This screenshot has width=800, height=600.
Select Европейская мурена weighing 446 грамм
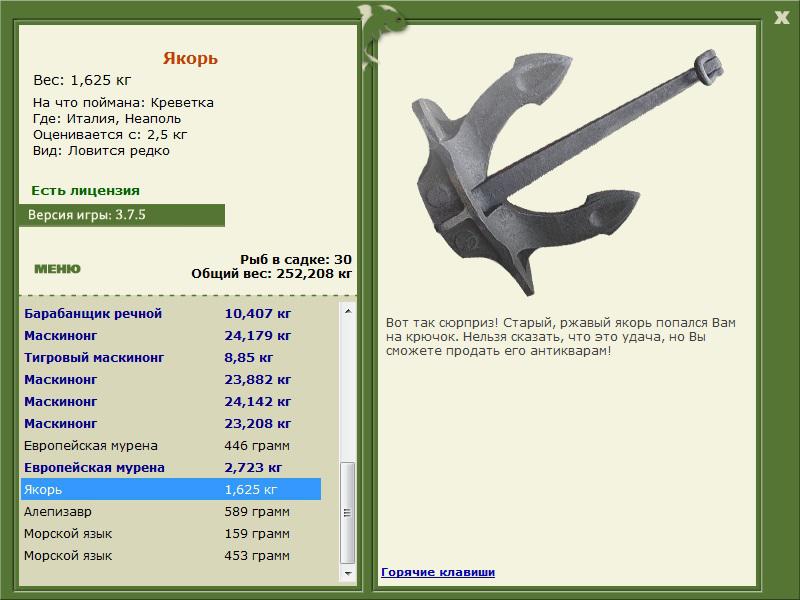coord(171,445)
